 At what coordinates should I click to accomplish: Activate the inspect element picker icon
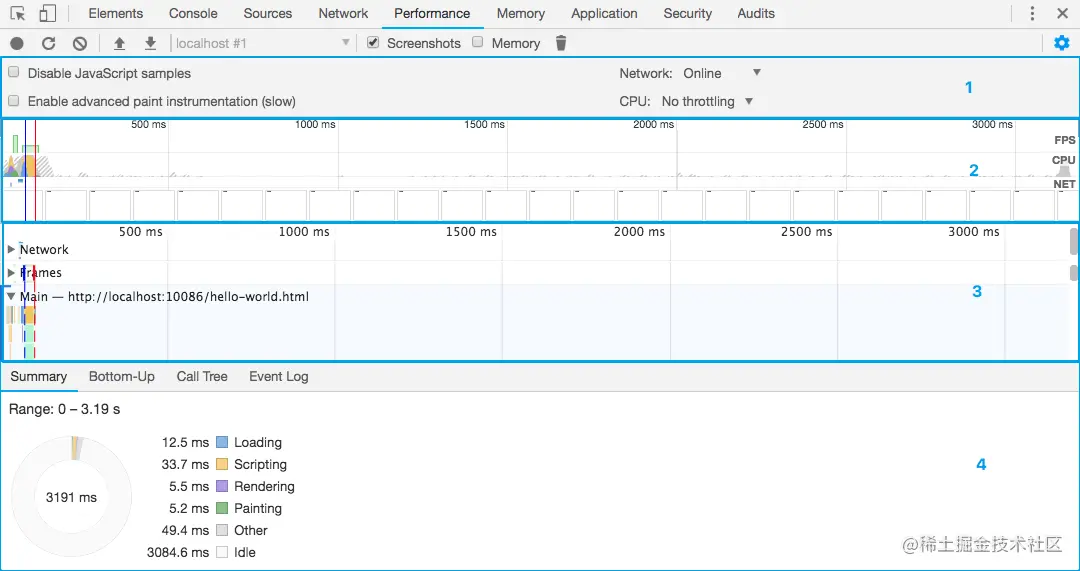18,13
